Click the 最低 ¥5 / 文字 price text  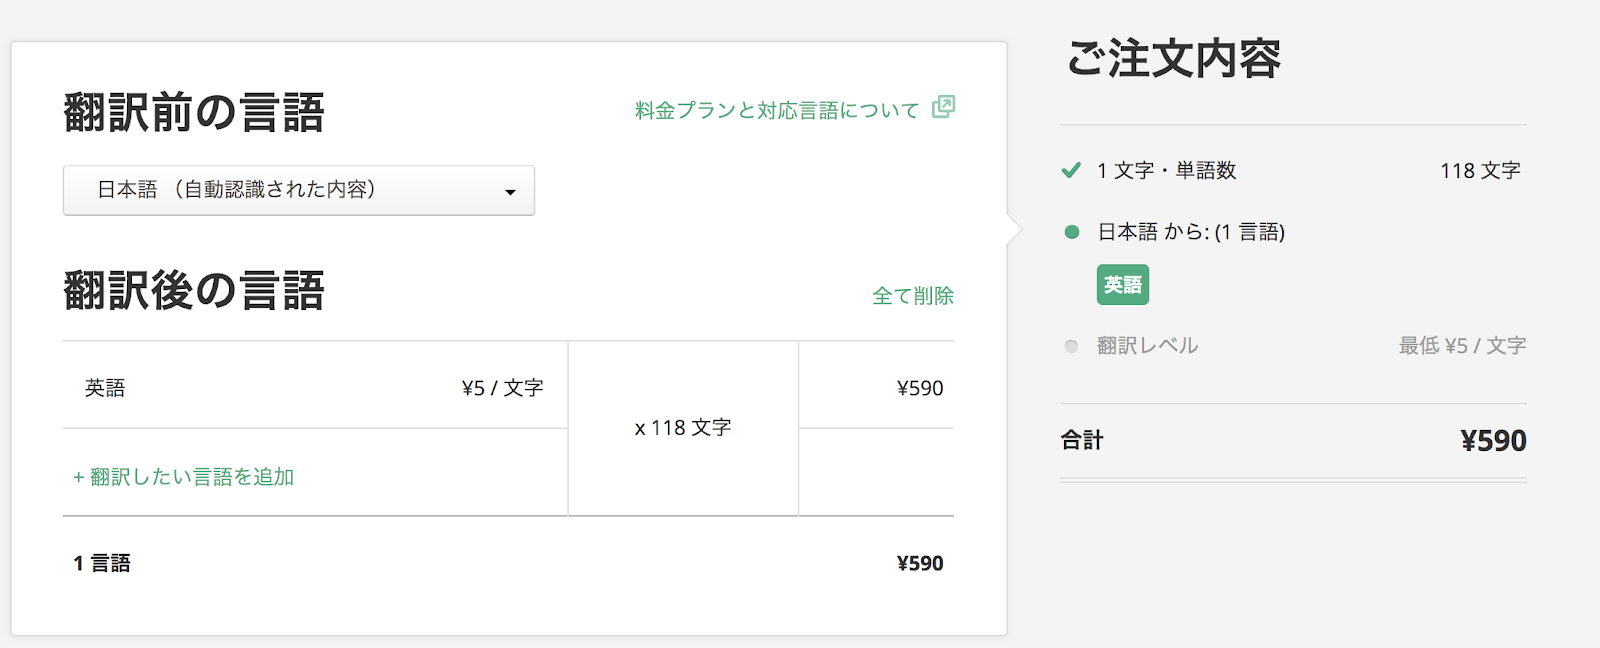pos(1462,346)
